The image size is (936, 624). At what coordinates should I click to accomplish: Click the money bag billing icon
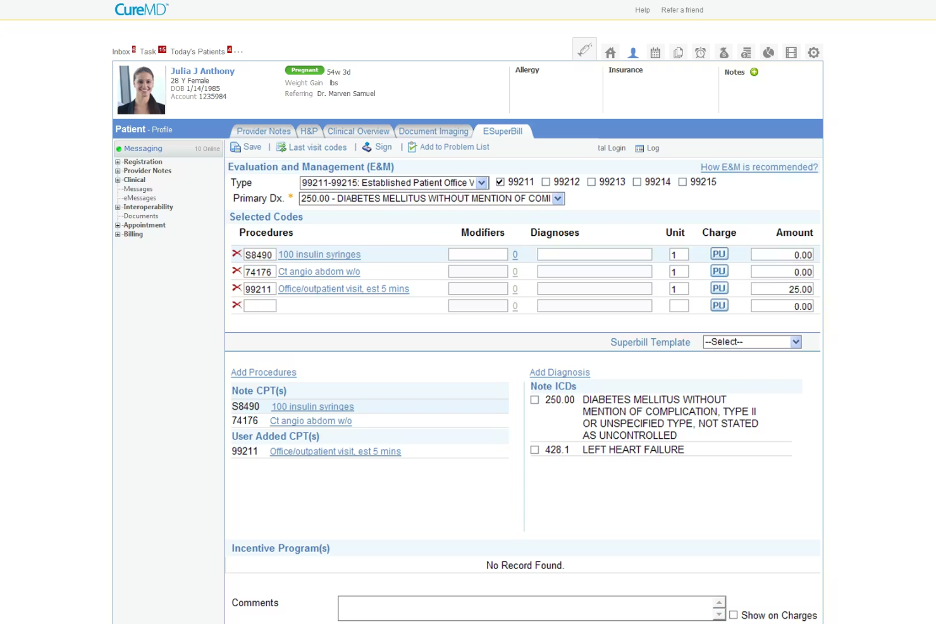click(x=723, y=52)
